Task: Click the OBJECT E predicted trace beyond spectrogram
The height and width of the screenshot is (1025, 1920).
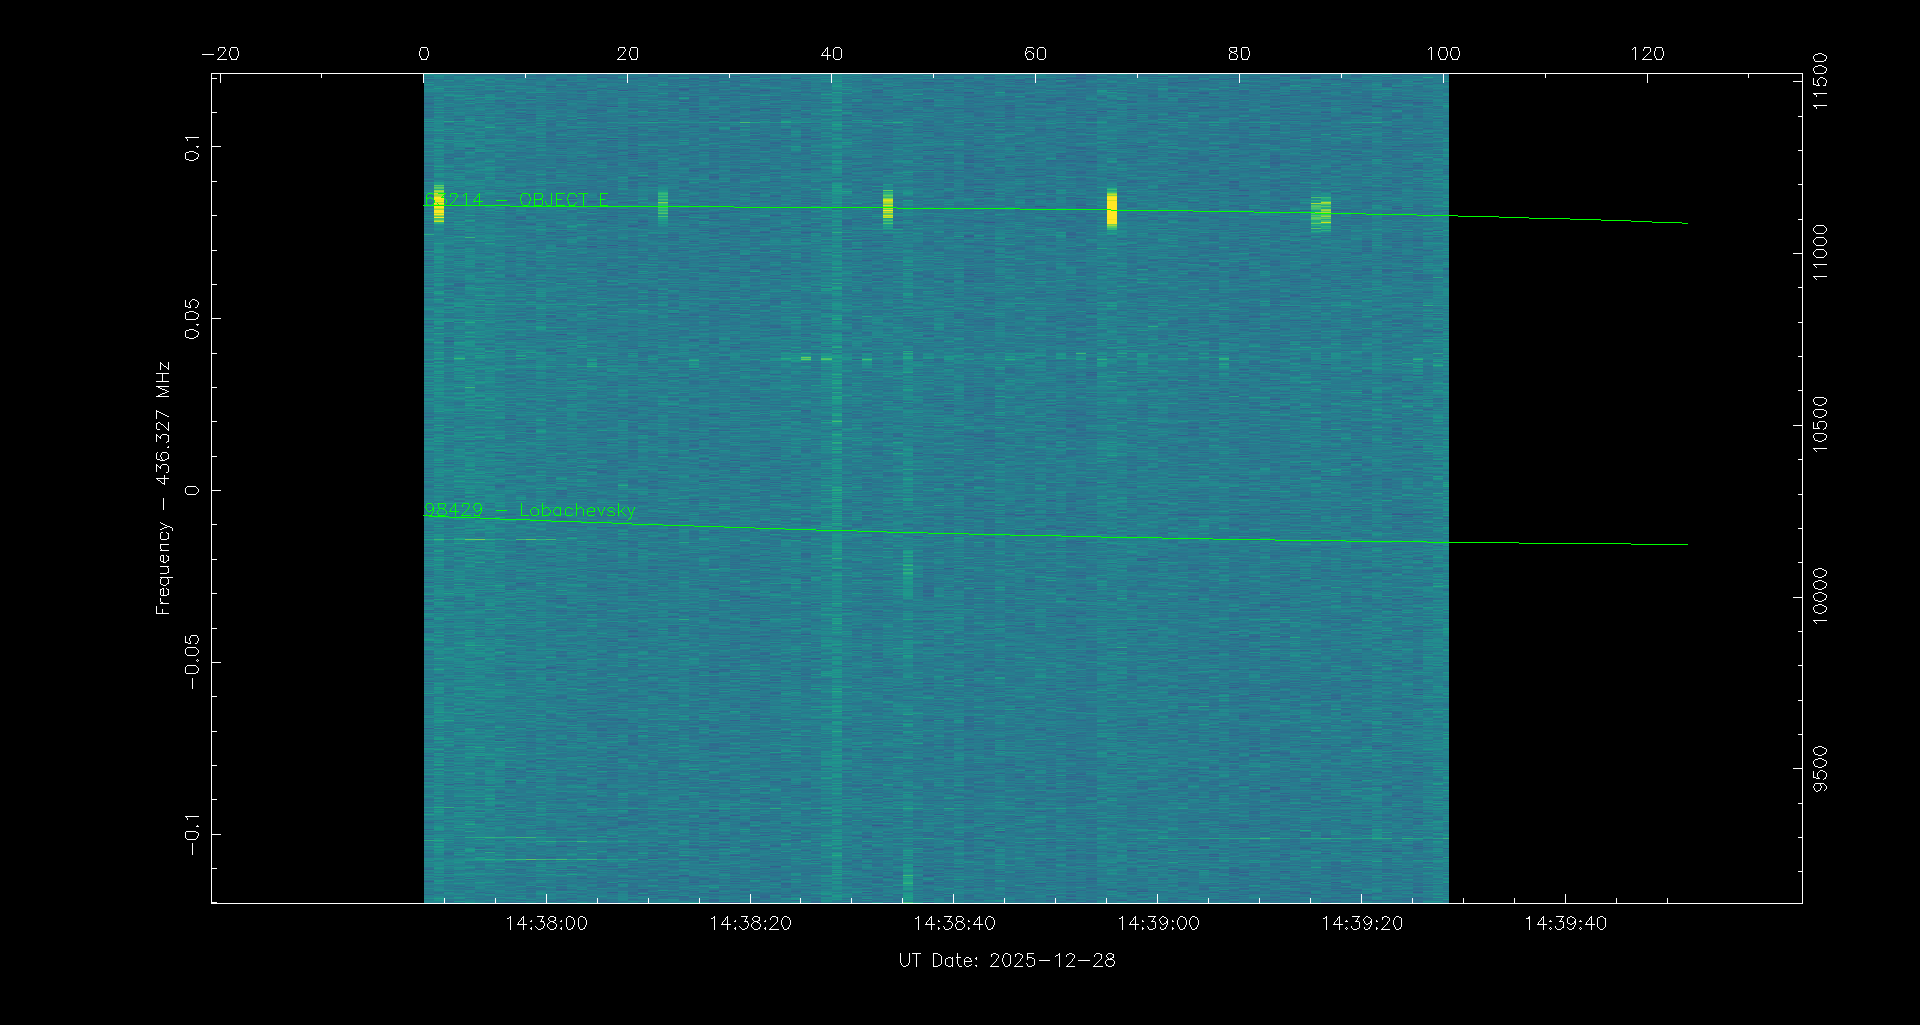Action: pyautogui.click(x=1570, y=219)
